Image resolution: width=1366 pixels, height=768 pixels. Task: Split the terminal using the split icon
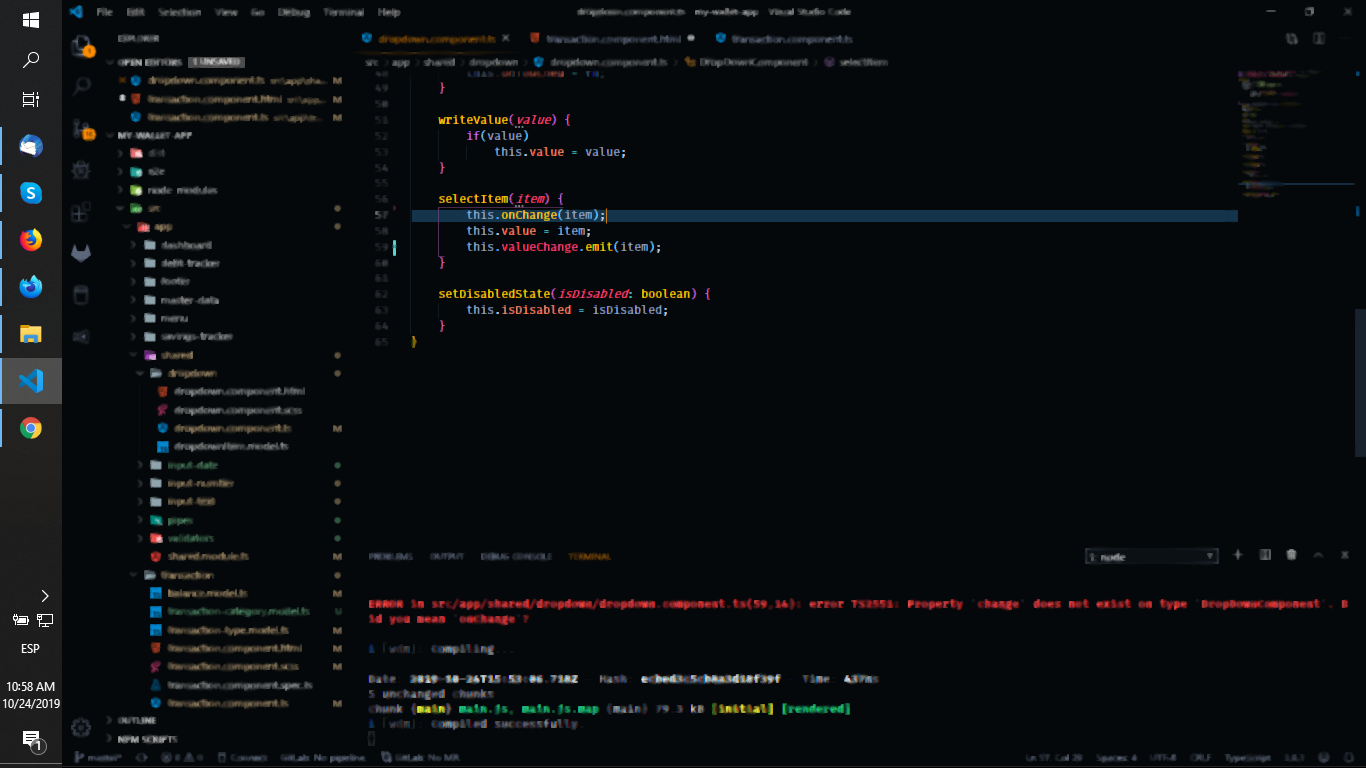pos(1264,554)
